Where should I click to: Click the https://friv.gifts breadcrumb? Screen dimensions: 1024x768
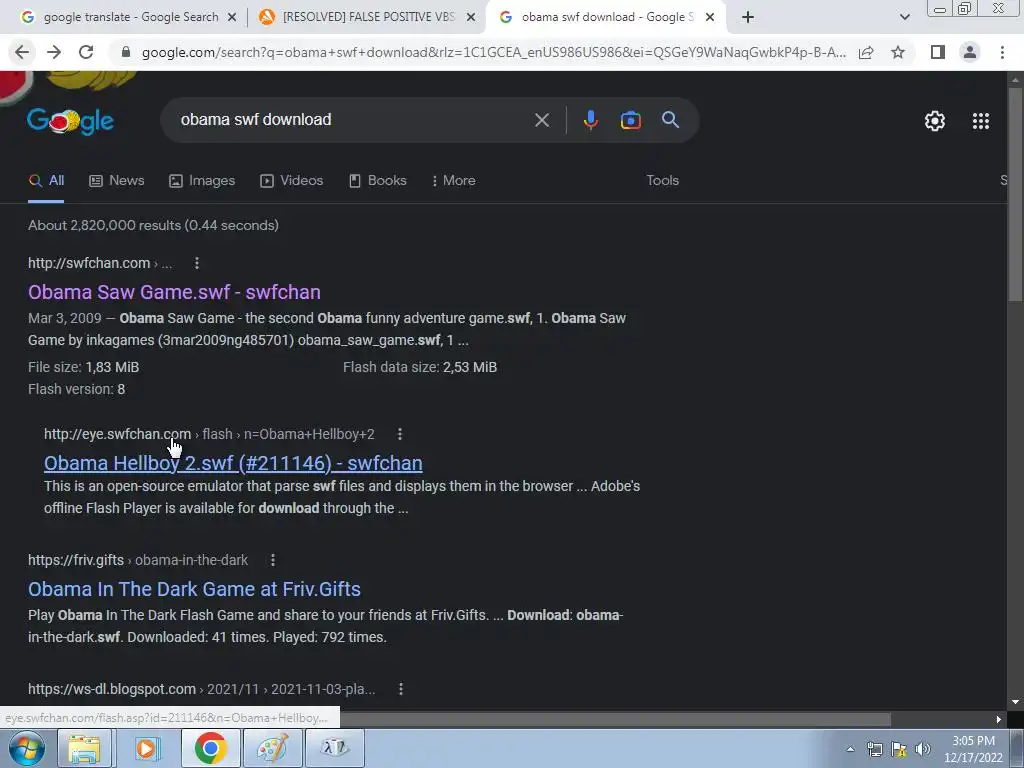pyautogui.click(x=76, y=560)
